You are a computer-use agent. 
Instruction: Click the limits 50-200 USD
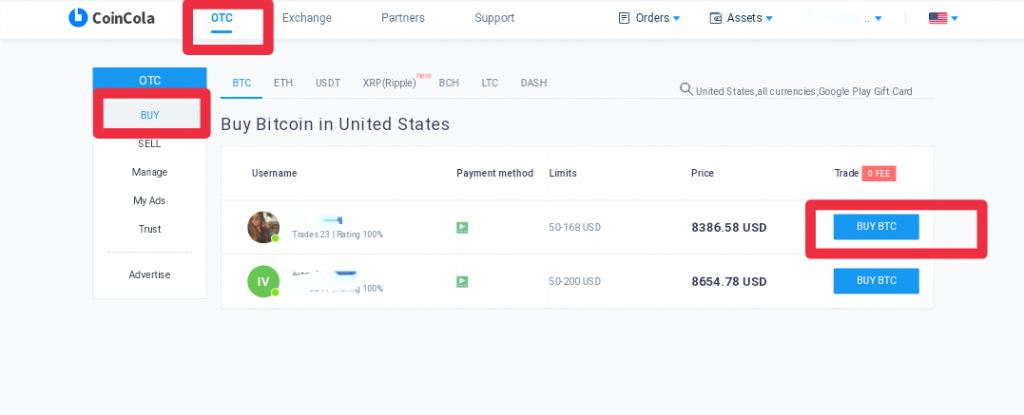tap(575, 282)
